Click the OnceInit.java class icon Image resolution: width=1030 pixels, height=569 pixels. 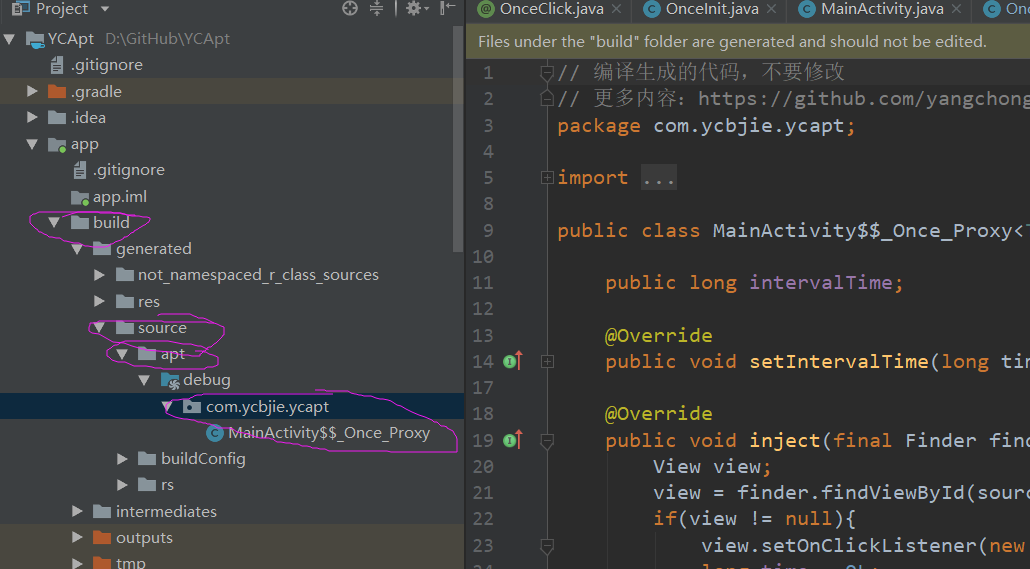(x=652, y=9)
